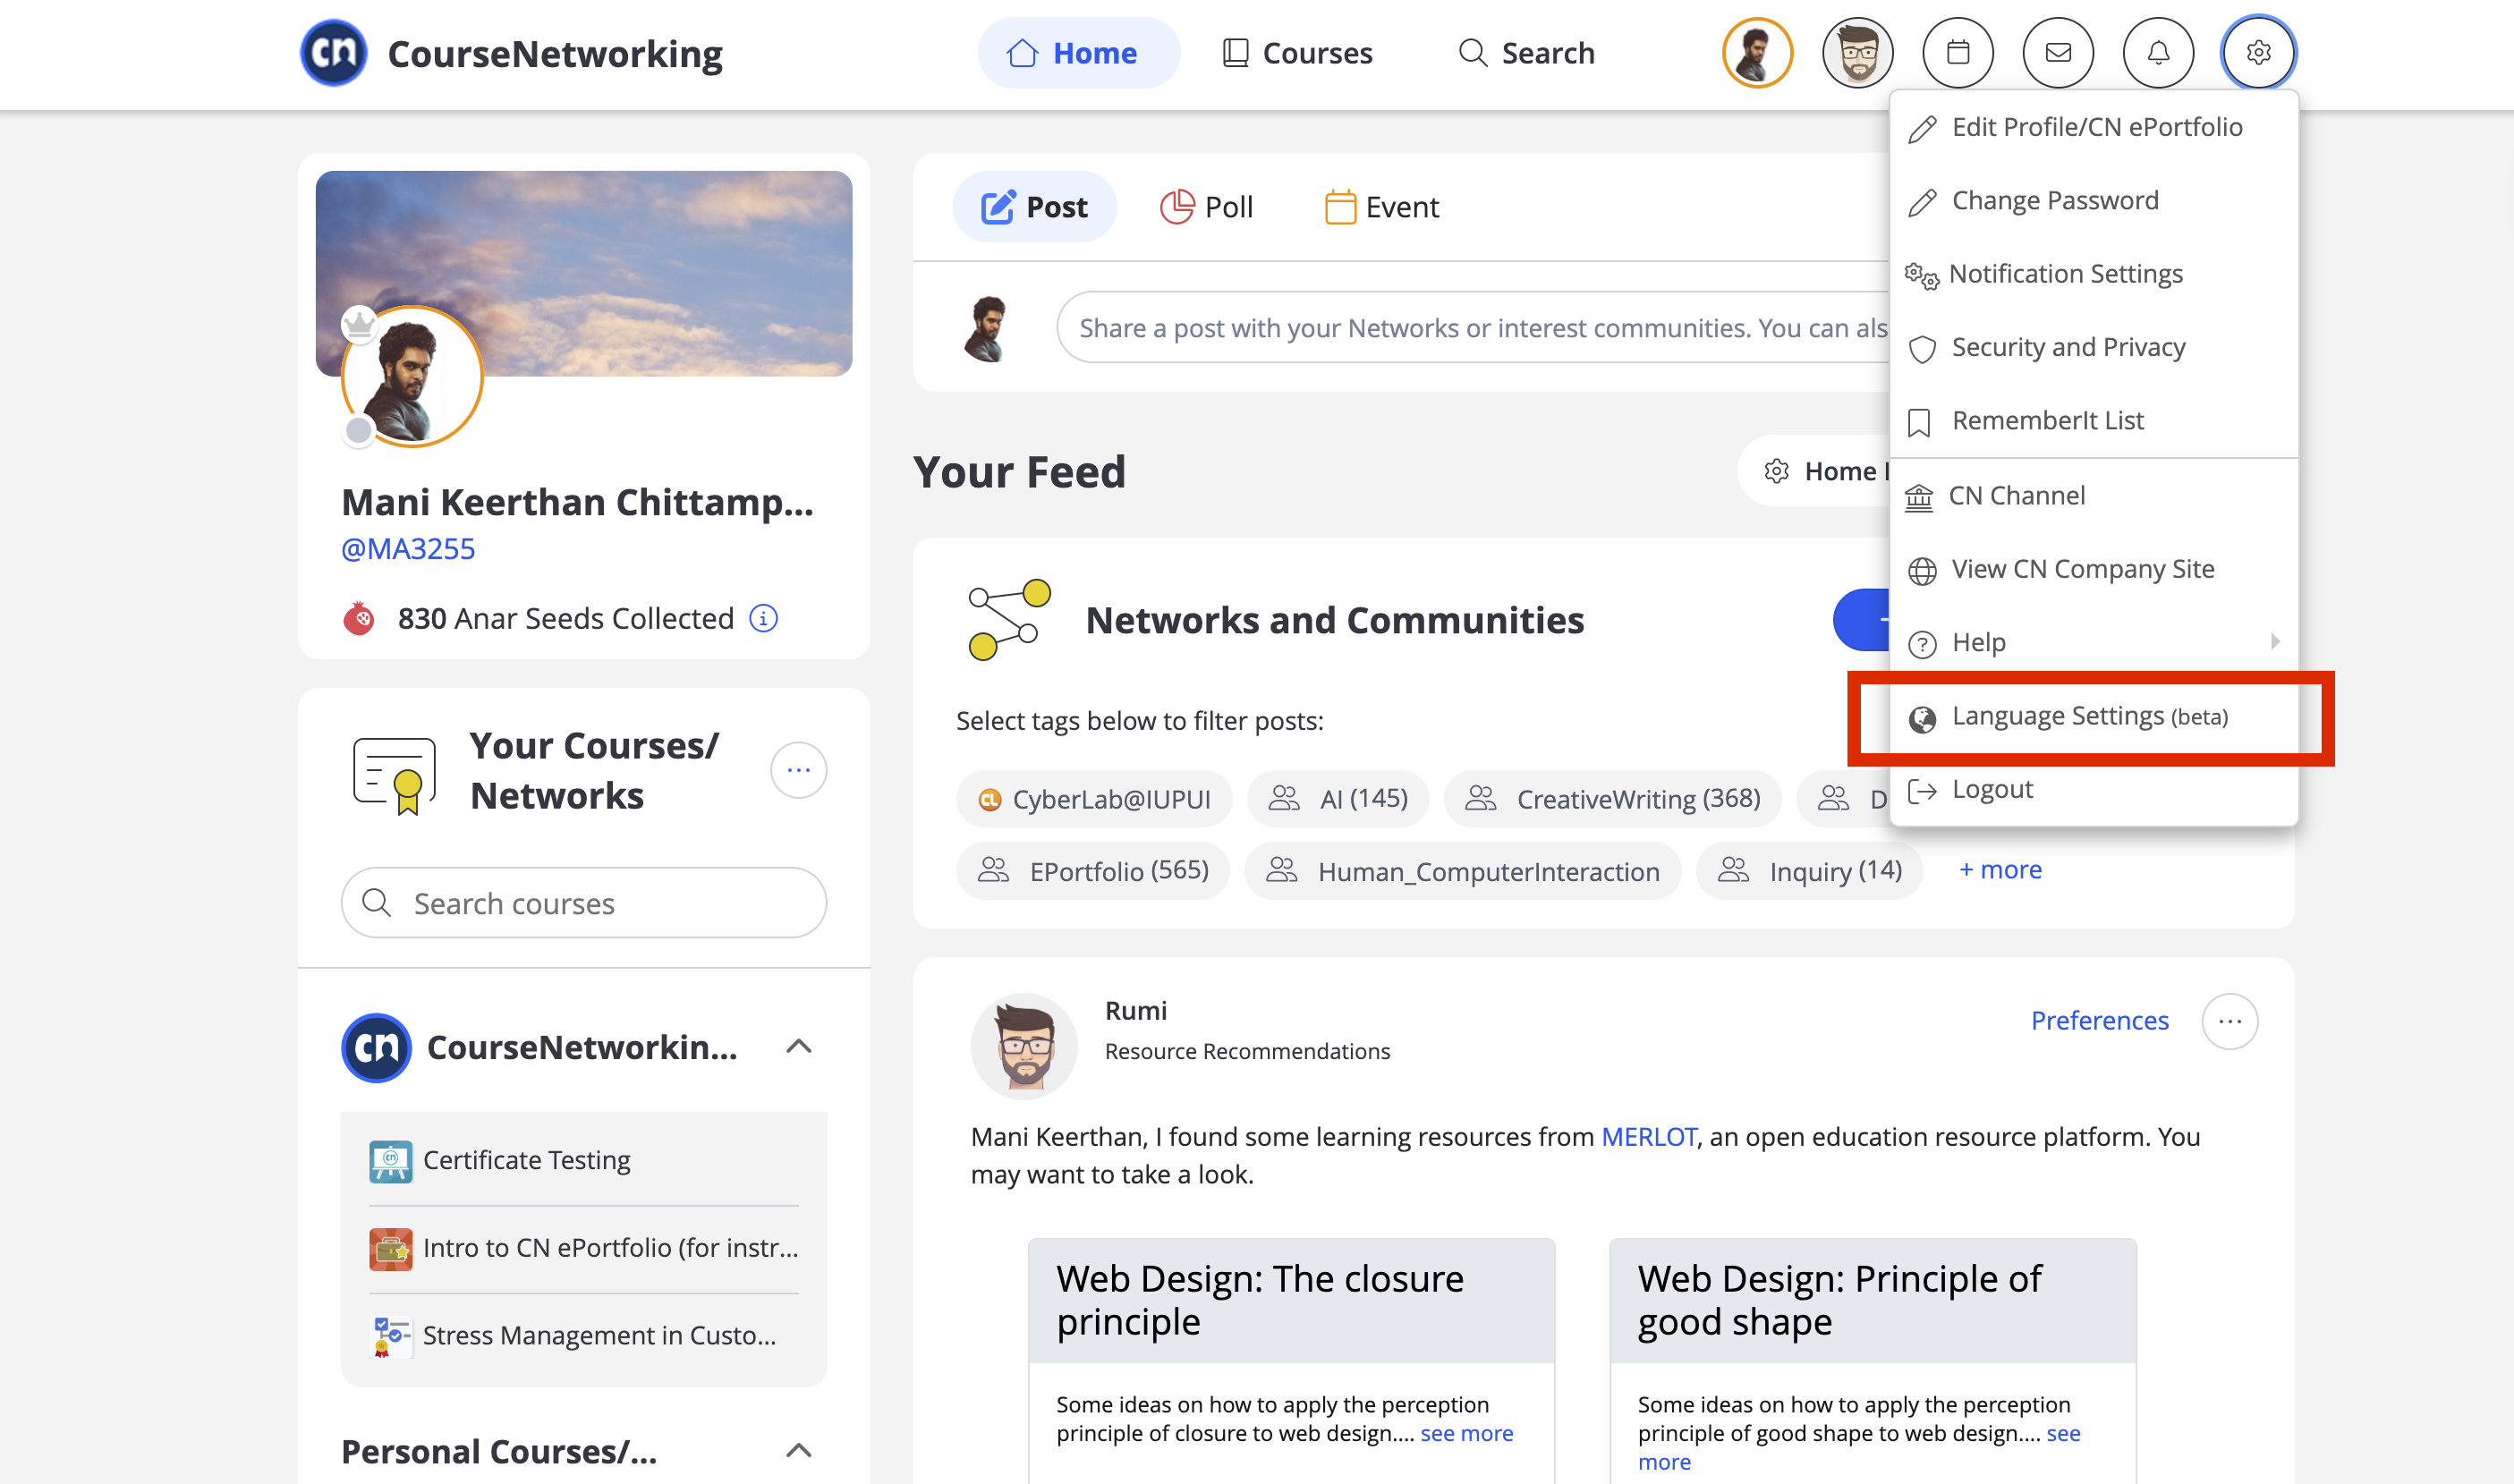This screenshot has height=1484, width=2514.
Task: Click the CourseNetworking group logo in sidebar
Action: click(376, 1048)
